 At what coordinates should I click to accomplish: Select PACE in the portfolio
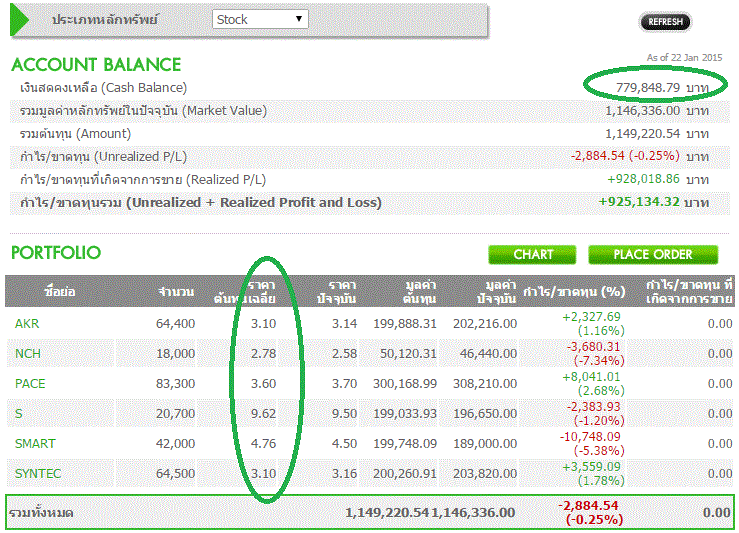(x=30, y=383)
